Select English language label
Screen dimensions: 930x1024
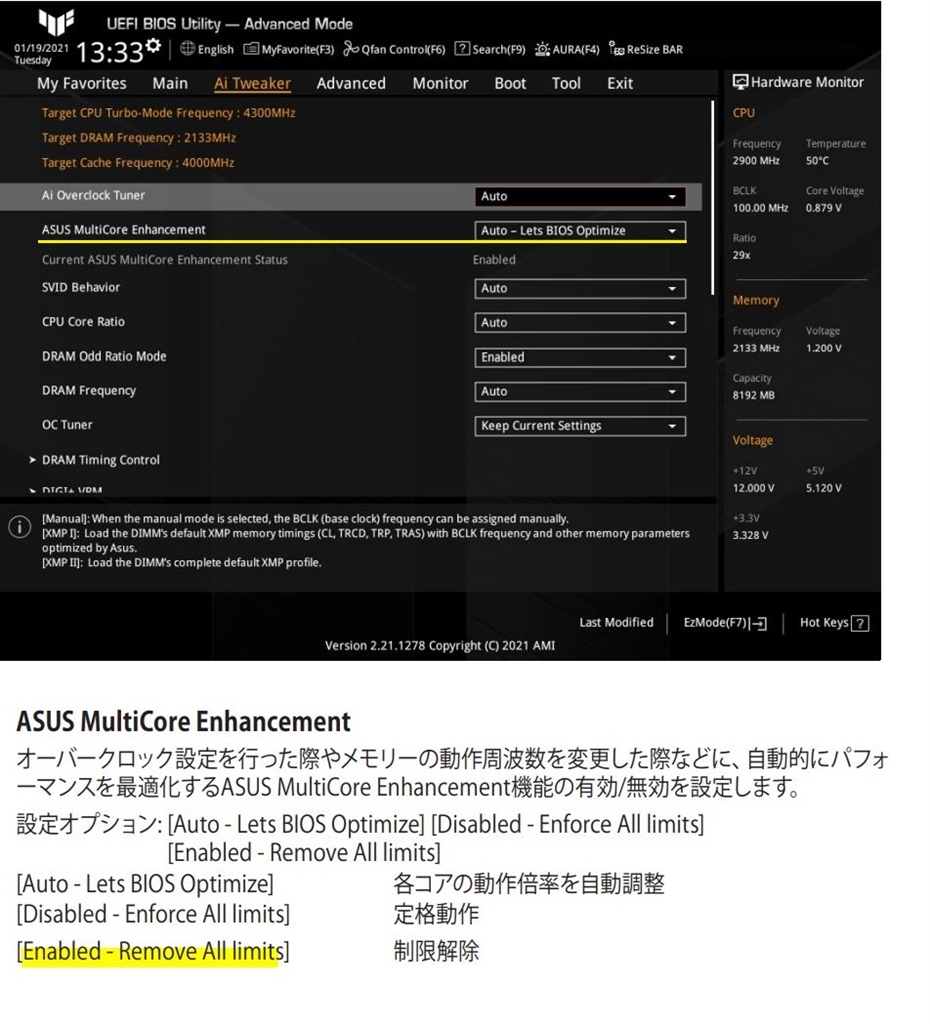[216, 50]
